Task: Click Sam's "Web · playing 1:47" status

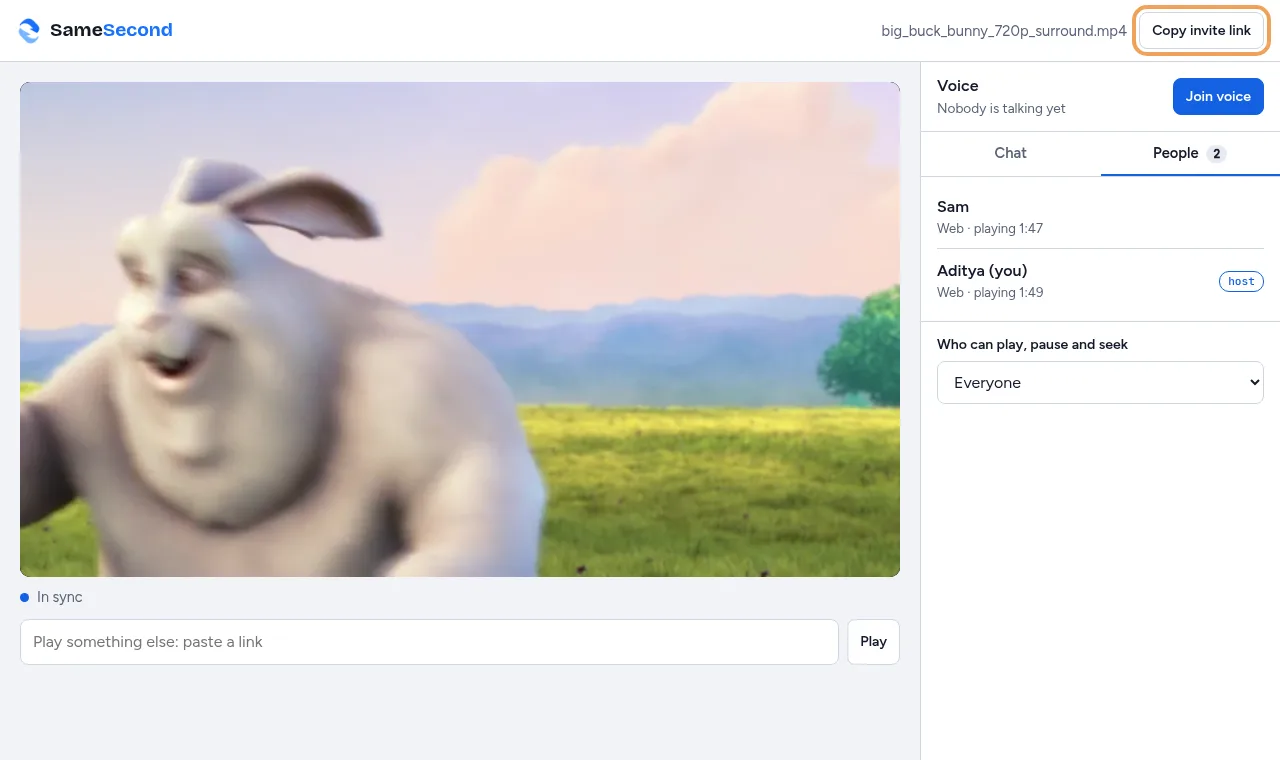Action: tap(990, 228)
